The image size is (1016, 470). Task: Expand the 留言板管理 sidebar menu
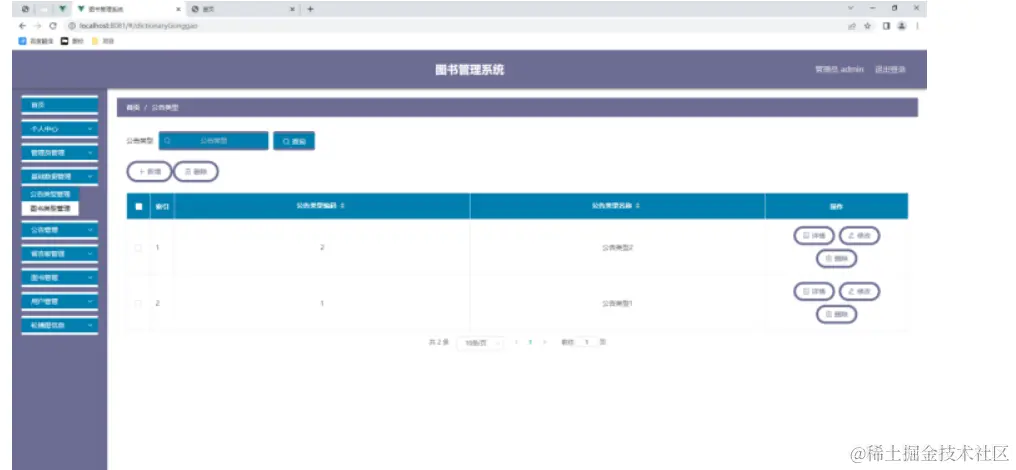tap(60, 253)
